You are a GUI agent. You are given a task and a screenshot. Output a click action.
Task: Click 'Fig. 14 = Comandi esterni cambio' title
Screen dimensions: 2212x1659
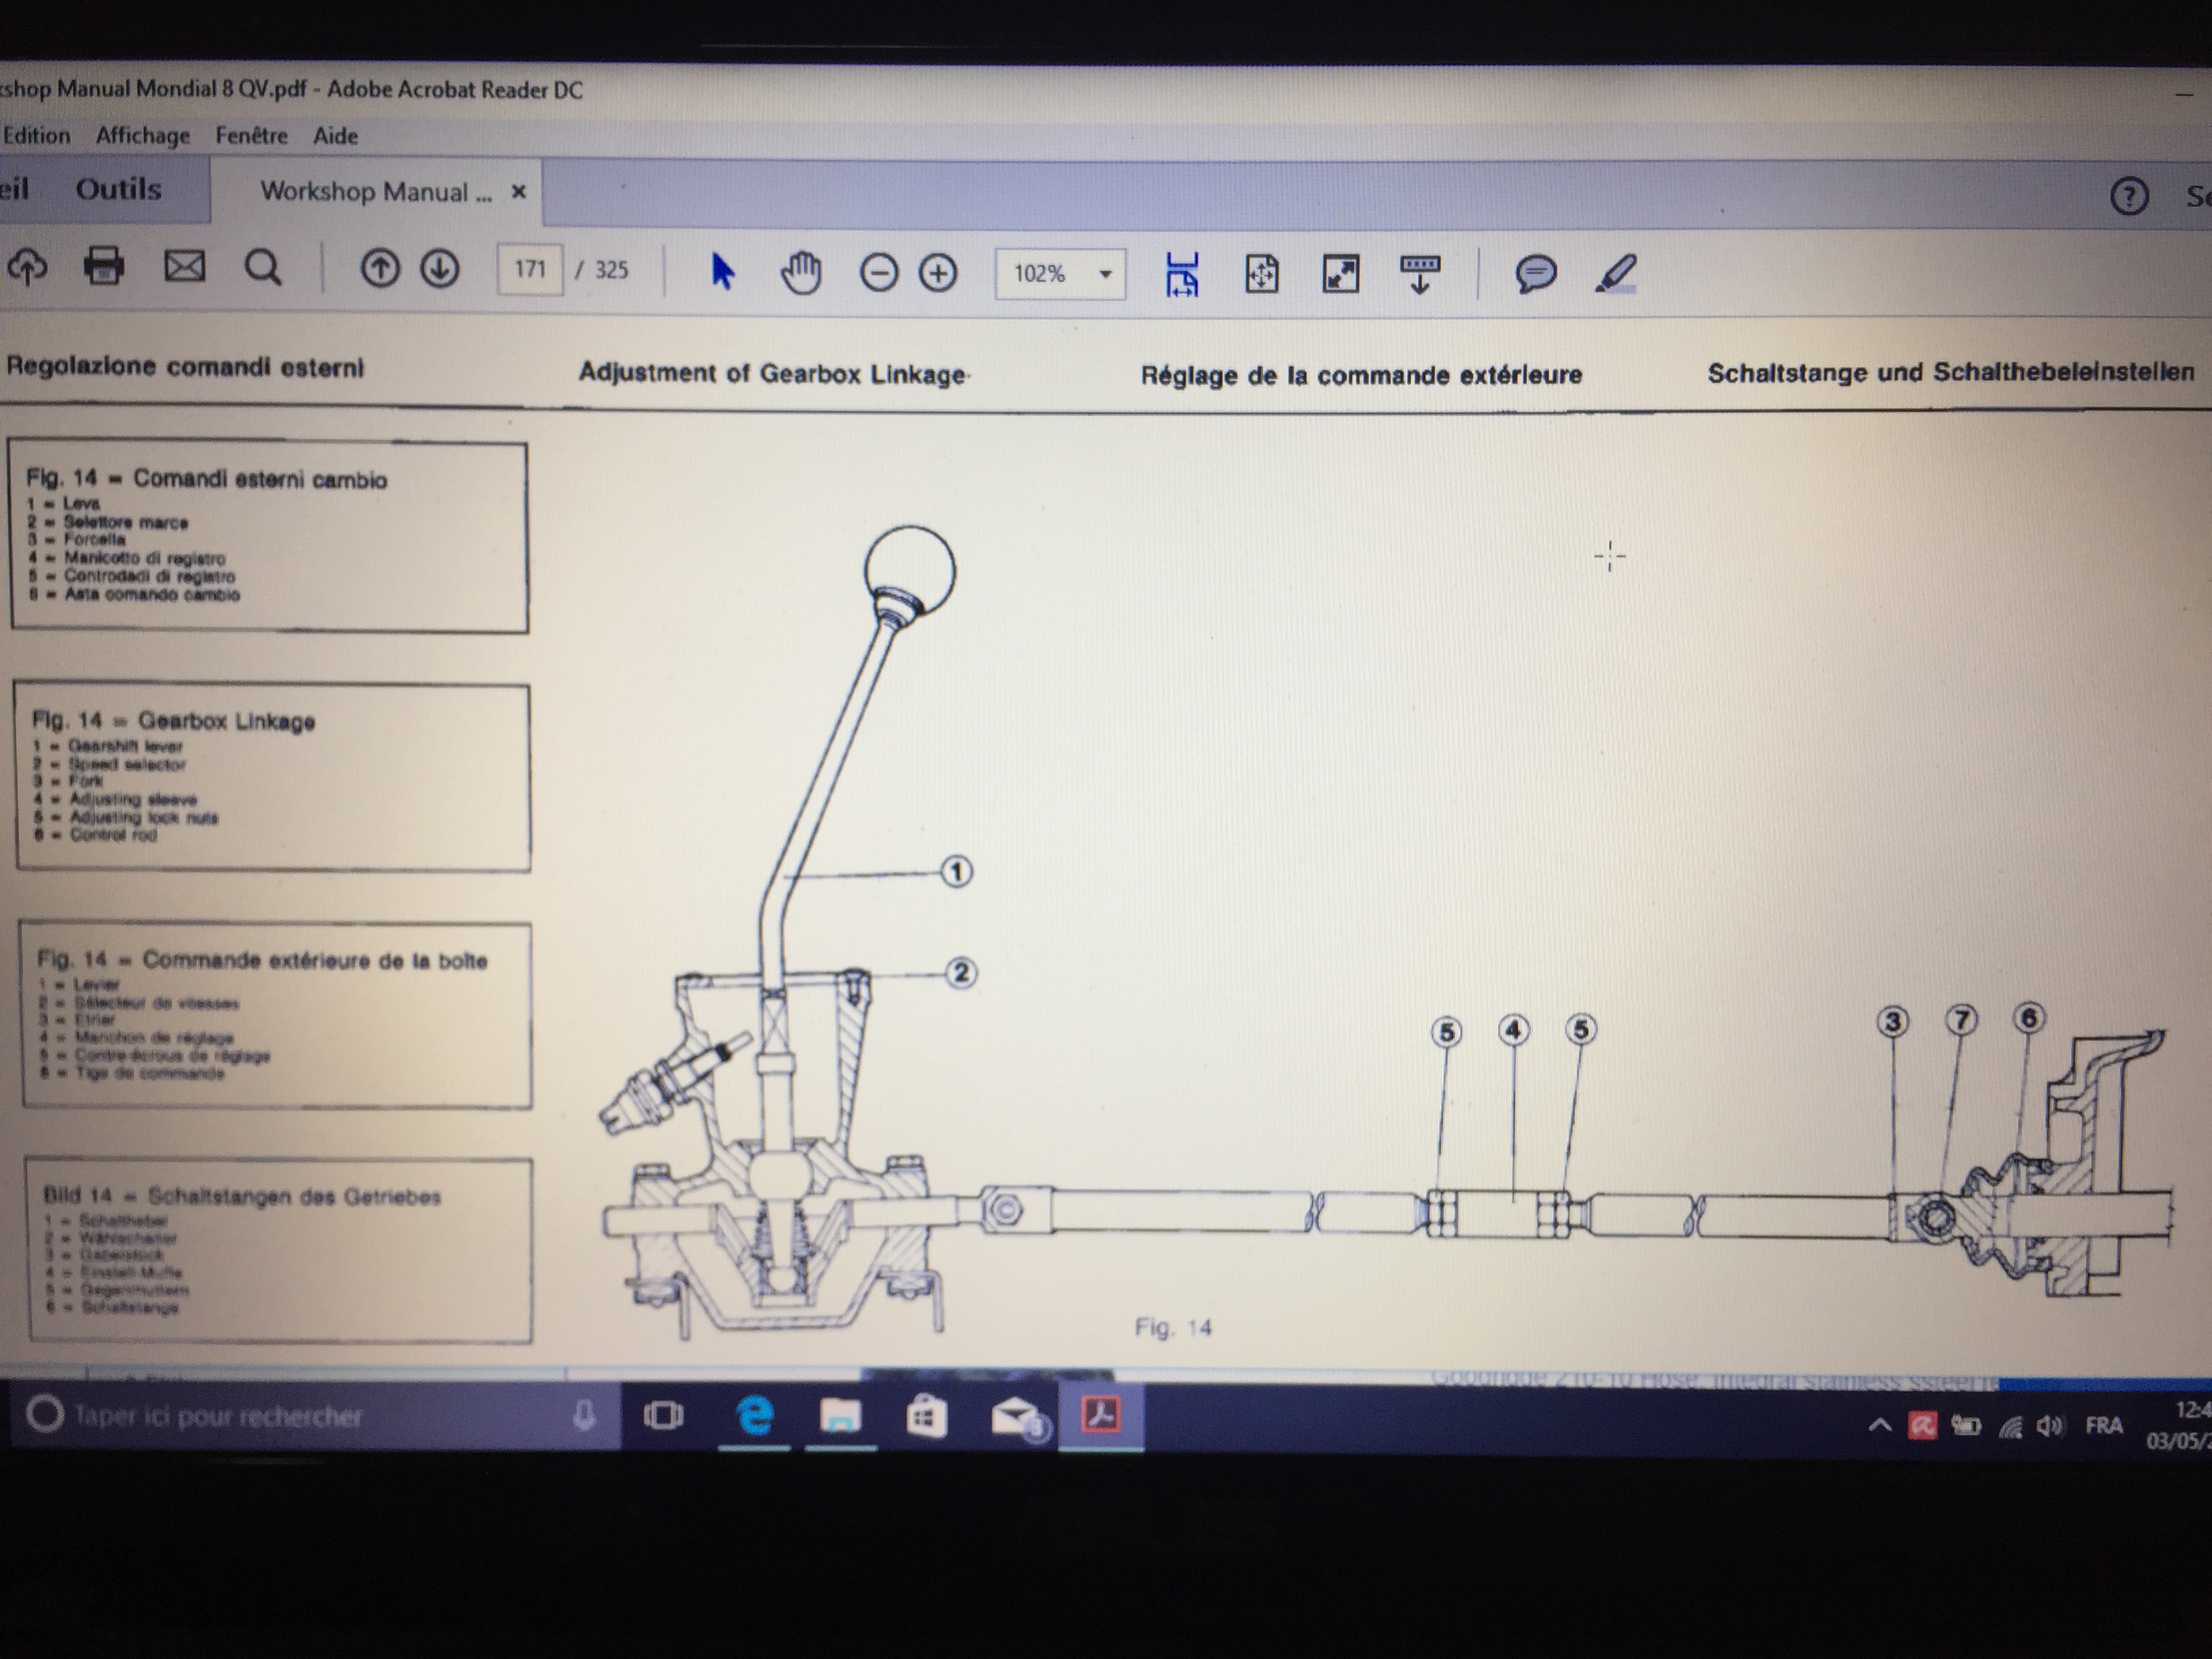(x=206, y=479)
